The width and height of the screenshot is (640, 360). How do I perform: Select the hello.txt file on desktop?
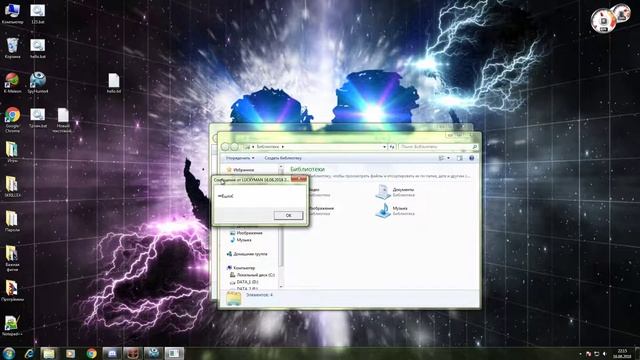[x=113, y=83]
